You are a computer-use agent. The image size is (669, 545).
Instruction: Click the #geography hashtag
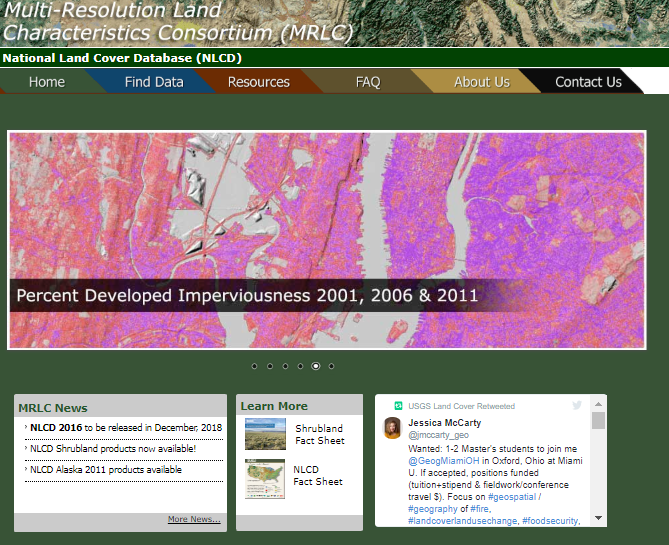click(x=433, y=509)
